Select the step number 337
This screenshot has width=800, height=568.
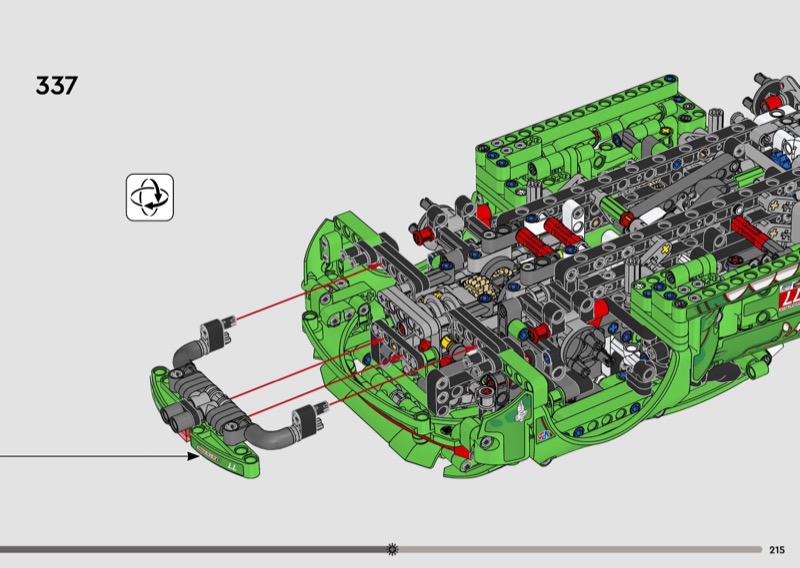coord(57,86)
